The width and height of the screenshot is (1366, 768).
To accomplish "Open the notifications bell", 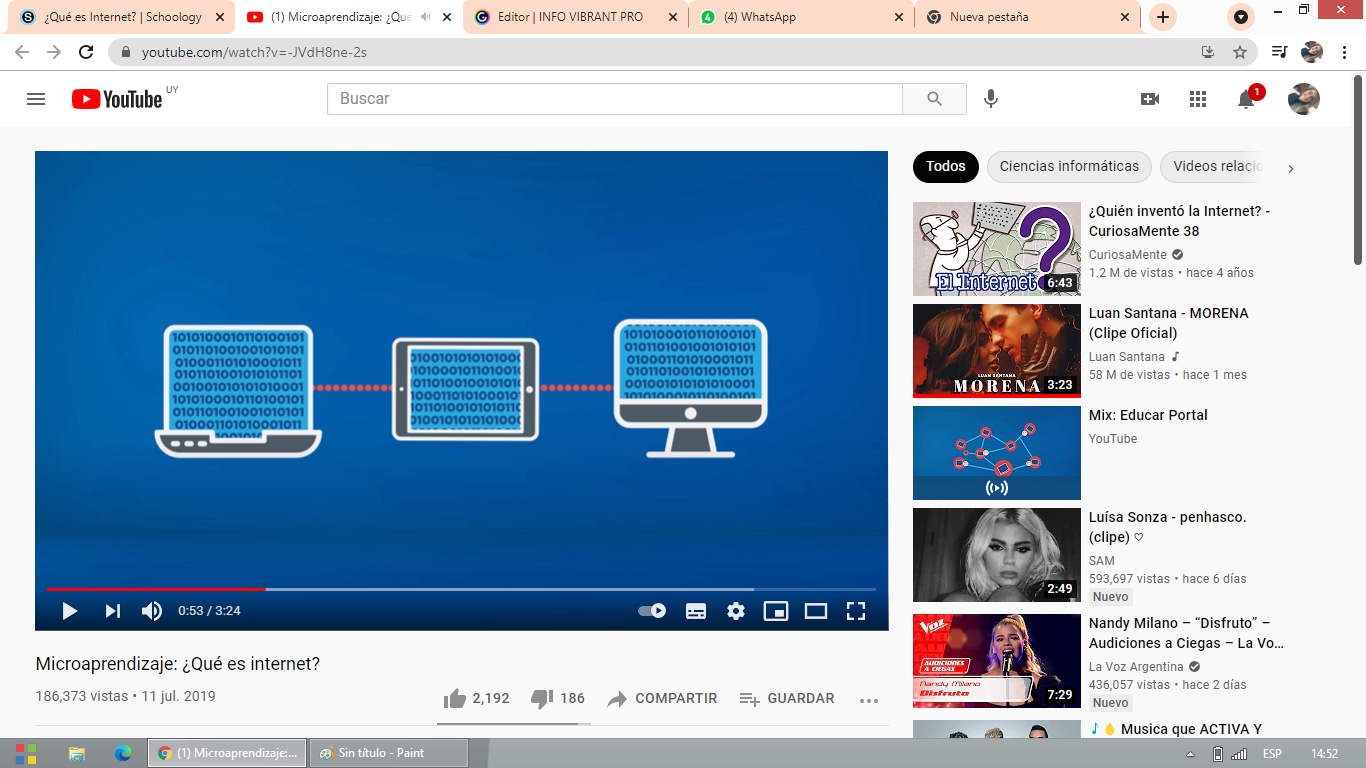I will pos(1246,99).
